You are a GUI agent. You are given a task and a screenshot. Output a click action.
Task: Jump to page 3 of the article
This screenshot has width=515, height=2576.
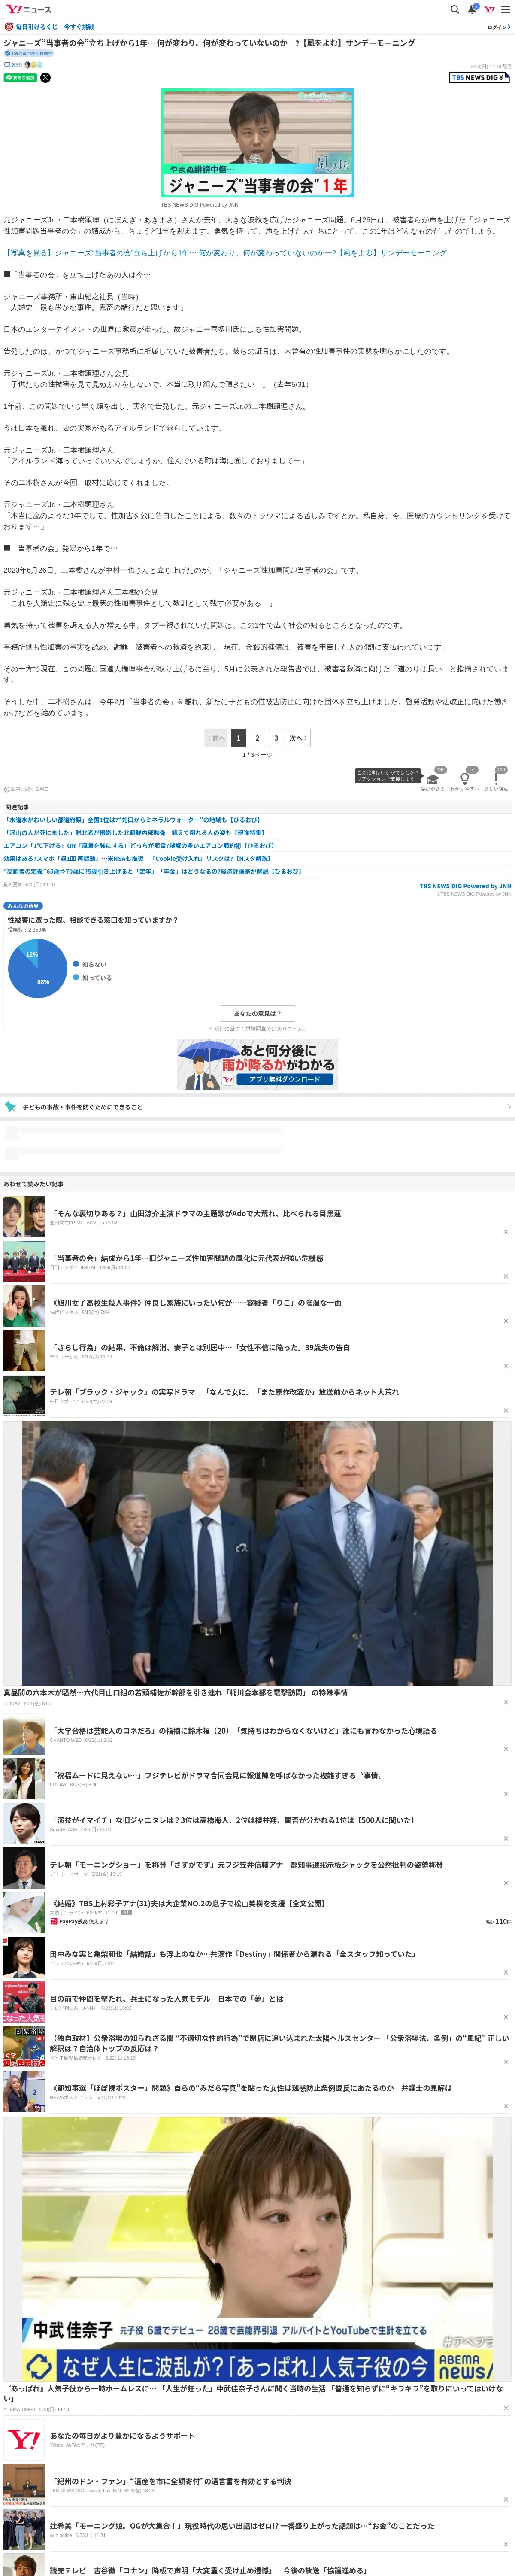coord(276,738)
